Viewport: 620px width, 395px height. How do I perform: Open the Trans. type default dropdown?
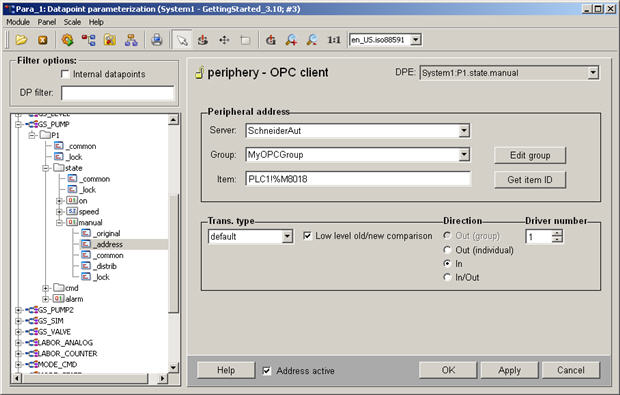pos(287,236)
